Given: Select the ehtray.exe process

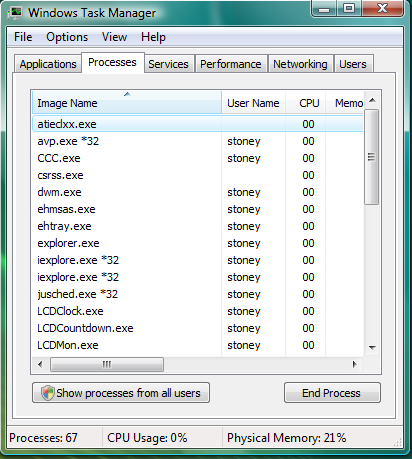Looking at the screenshot, I should (198, 226).
